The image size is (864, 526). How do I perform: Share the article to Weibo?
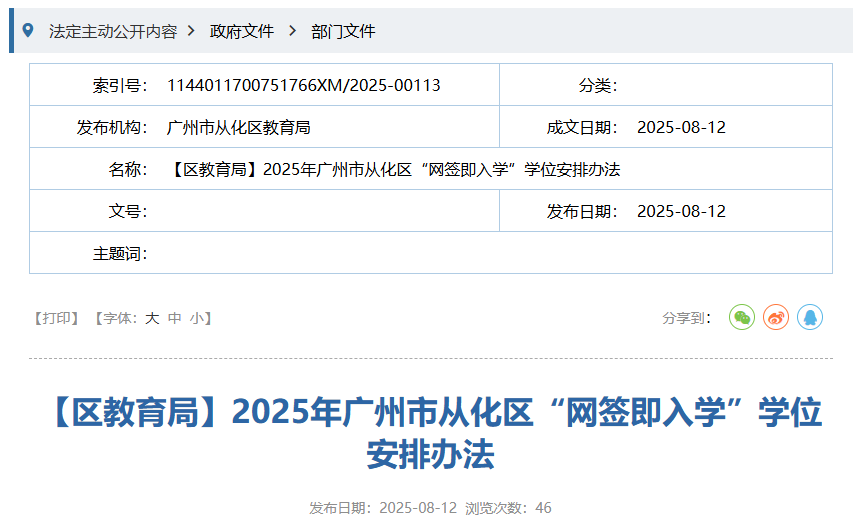pyautogui.click(x=776, y=318)
